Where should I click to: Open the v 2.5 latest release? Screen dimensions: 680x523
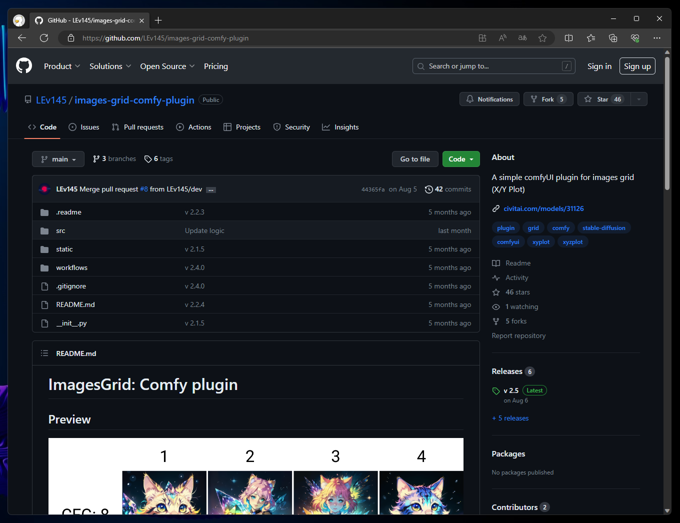pos(511,390)
